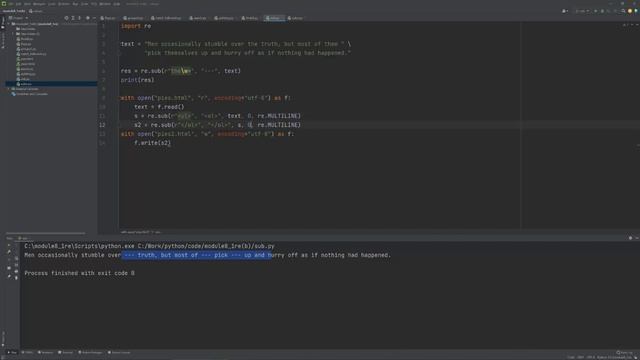
Task: Open Run panel settings gear
Action: pos(630,238)
